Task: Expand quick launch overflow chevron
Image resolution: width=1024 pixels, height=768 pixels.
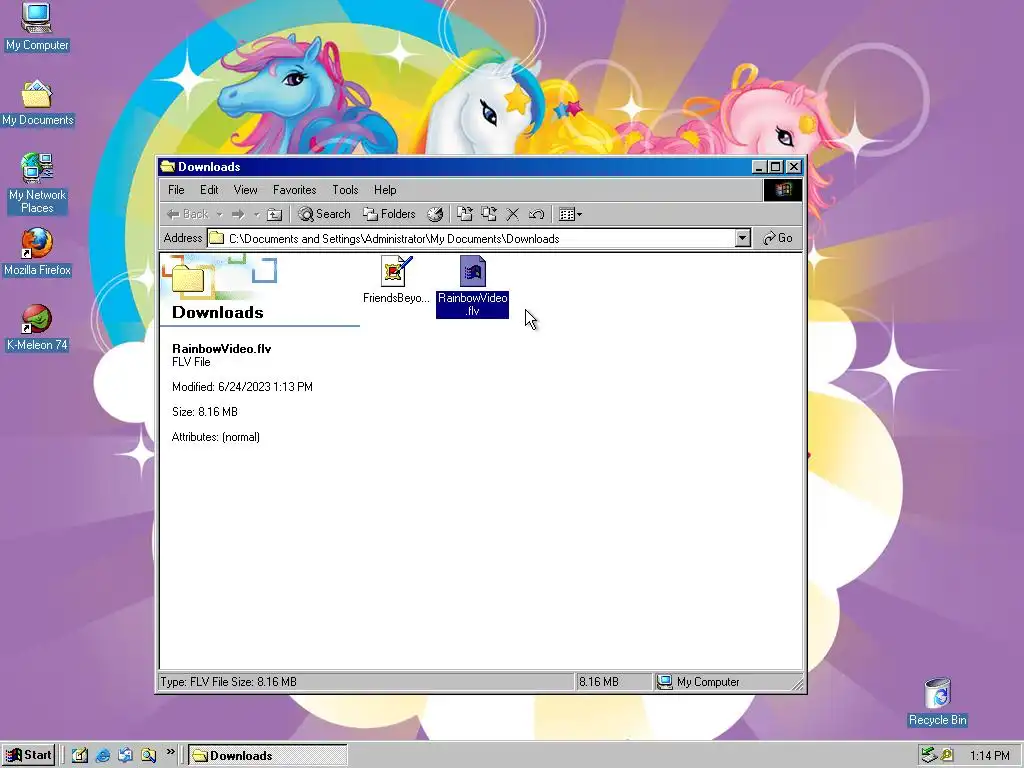Action: 170,752
